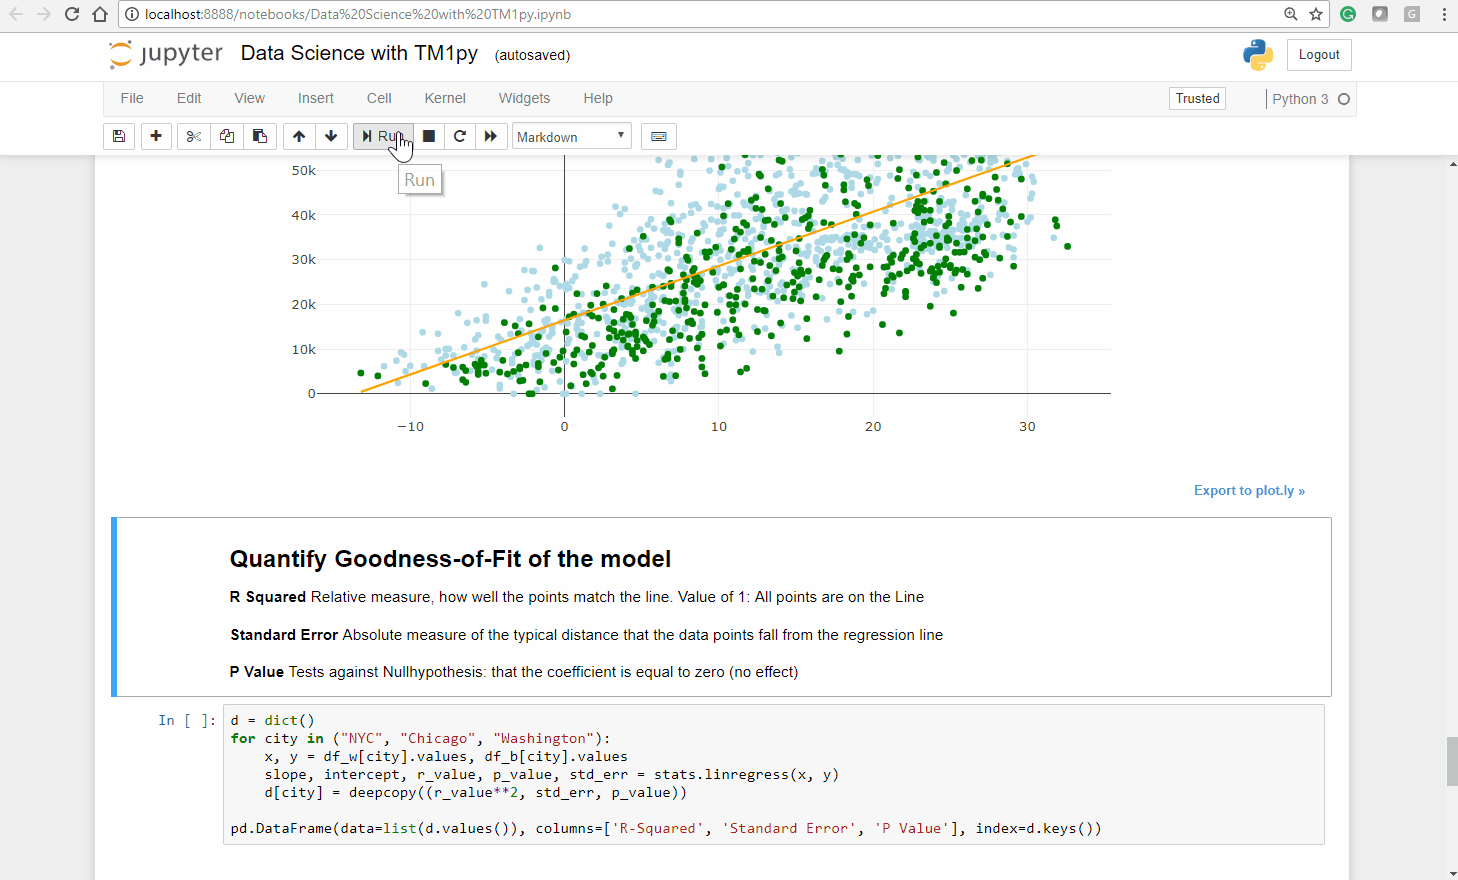1458x880 pixels.
Task: Restart kernel and rerun the whole notebook
Action: (x=491, y=136)
